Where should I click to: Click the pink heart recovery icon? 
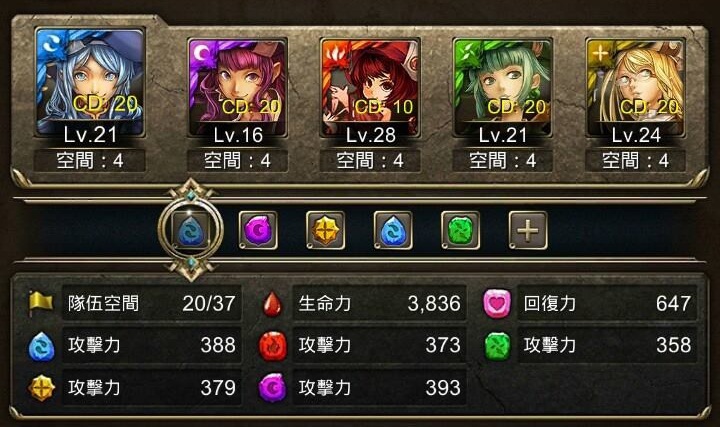click(497, 303)
